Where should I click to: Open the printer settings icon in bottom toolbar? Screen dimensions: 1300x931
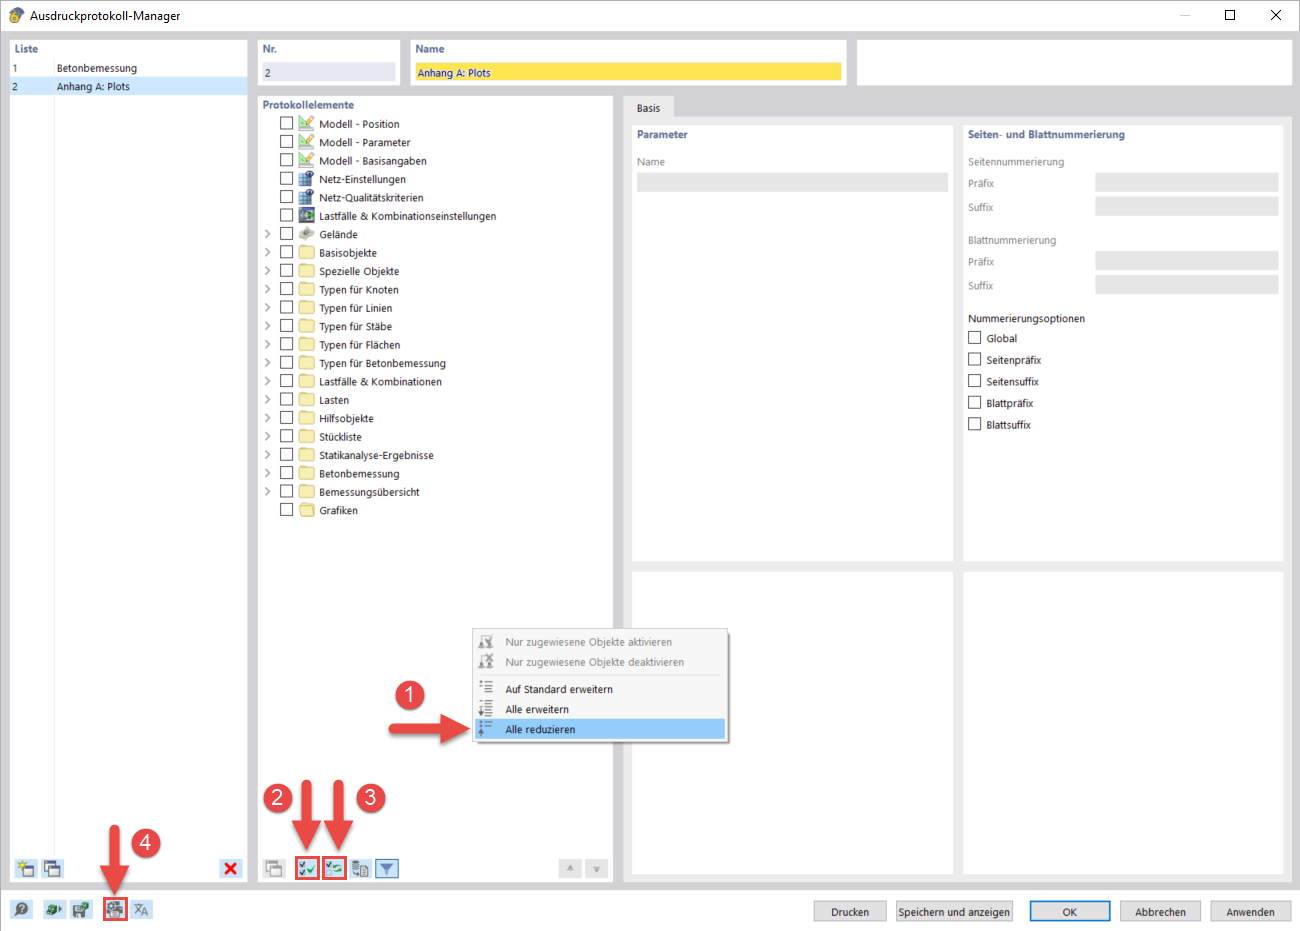click(x=115, y=909)
